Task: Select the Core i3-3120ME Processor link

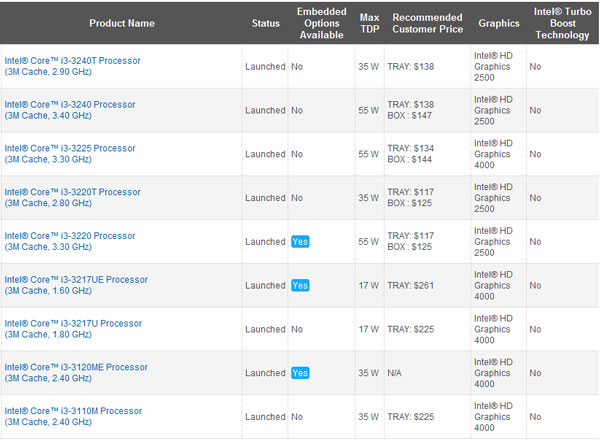Action: pos(75,367)
